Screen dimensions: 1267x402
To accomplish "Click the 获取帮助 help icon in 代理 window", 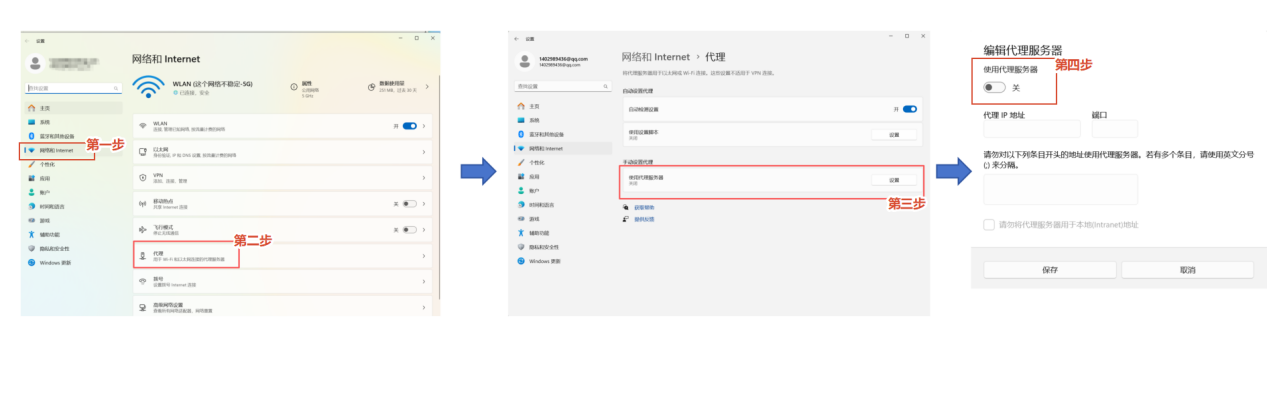I will click(626, 207).
